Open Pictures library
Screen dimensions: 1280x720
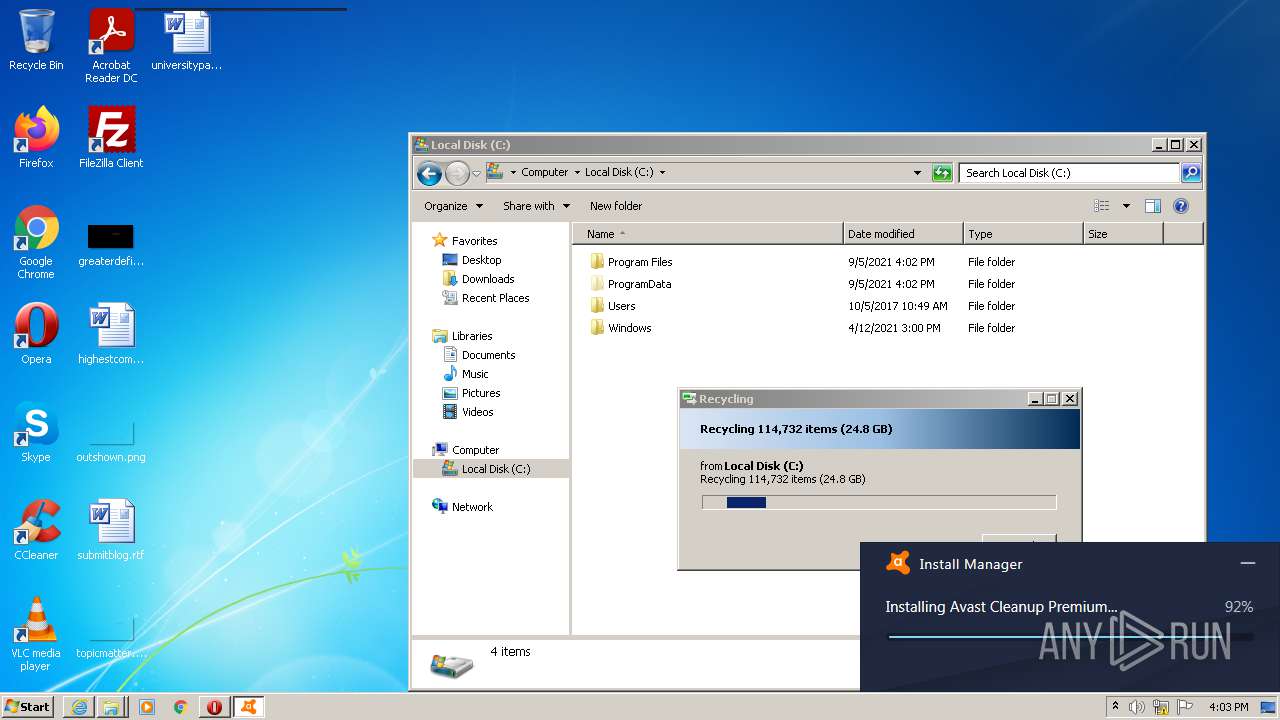point(471,393)
